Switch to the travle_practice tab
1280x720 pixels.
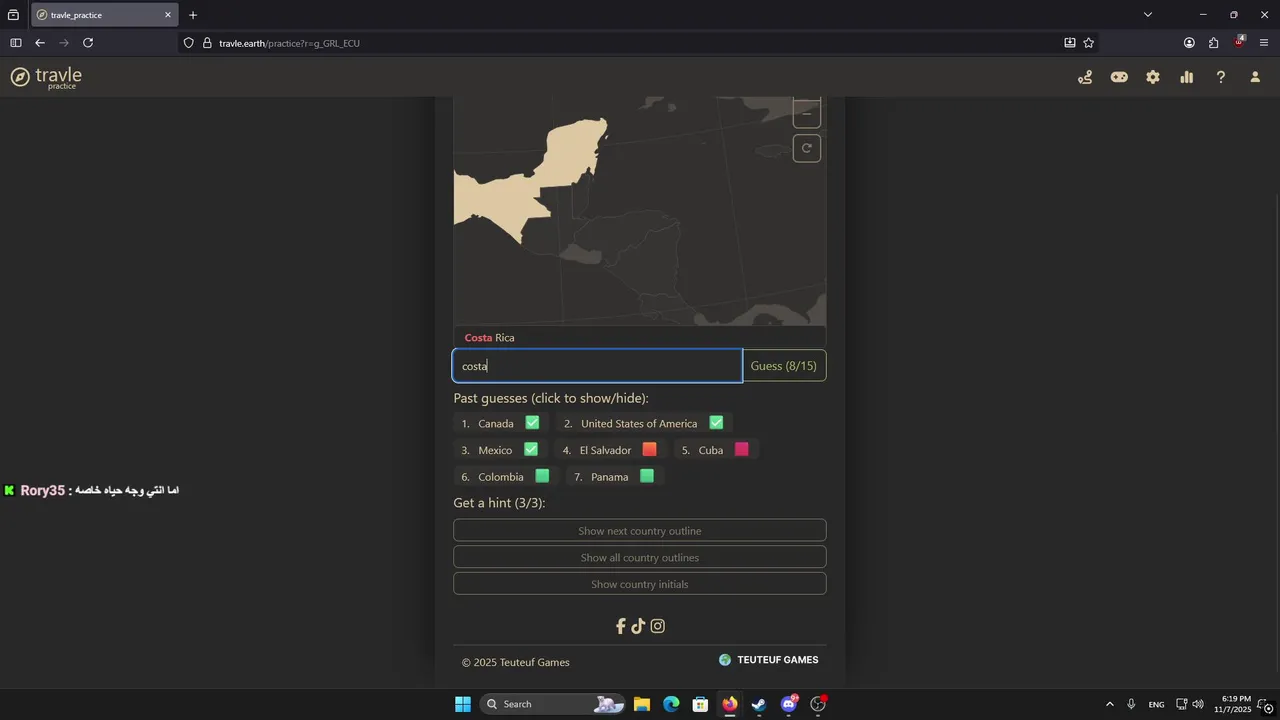point(105,15)
